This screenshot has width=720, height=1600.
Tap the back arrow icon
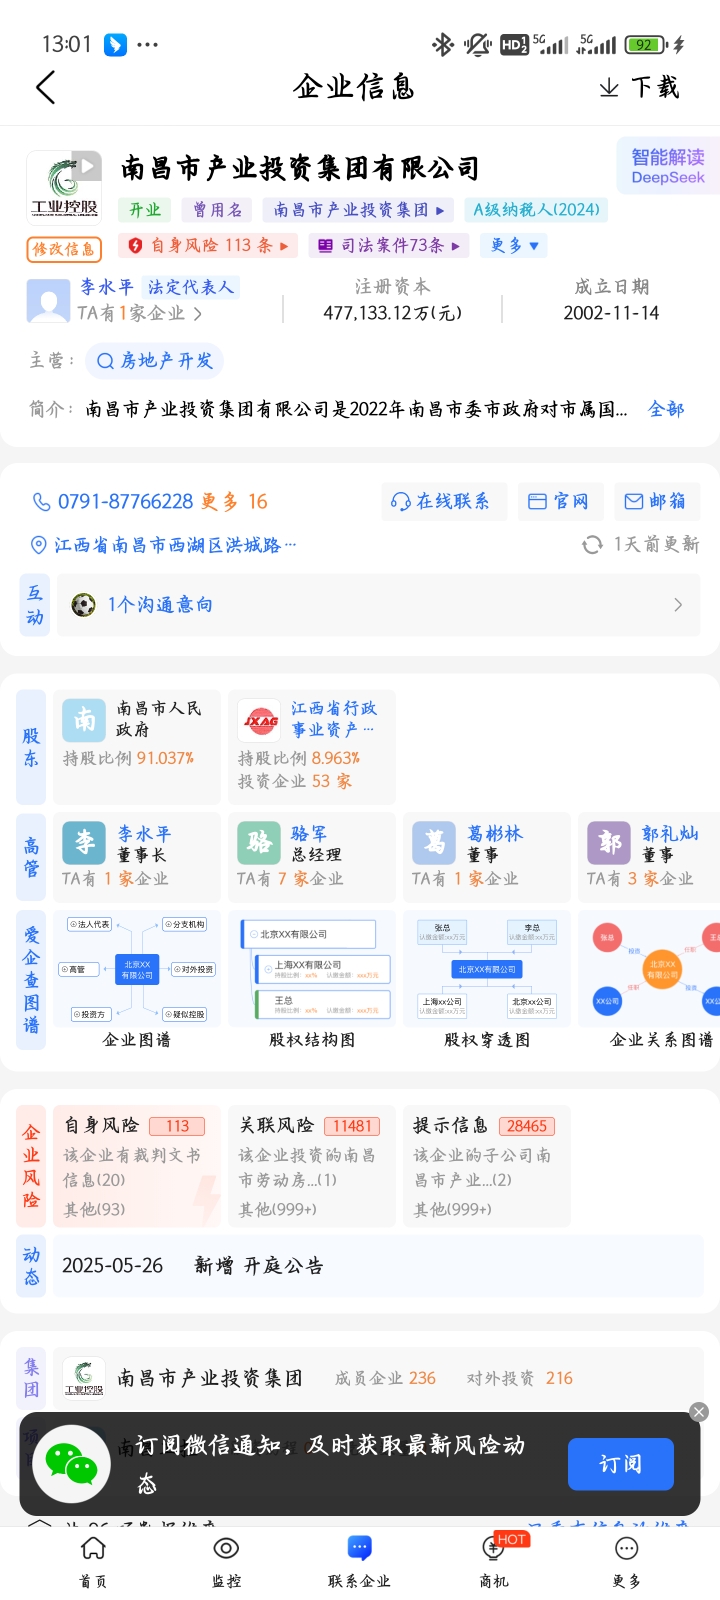(x=45, y=88)
